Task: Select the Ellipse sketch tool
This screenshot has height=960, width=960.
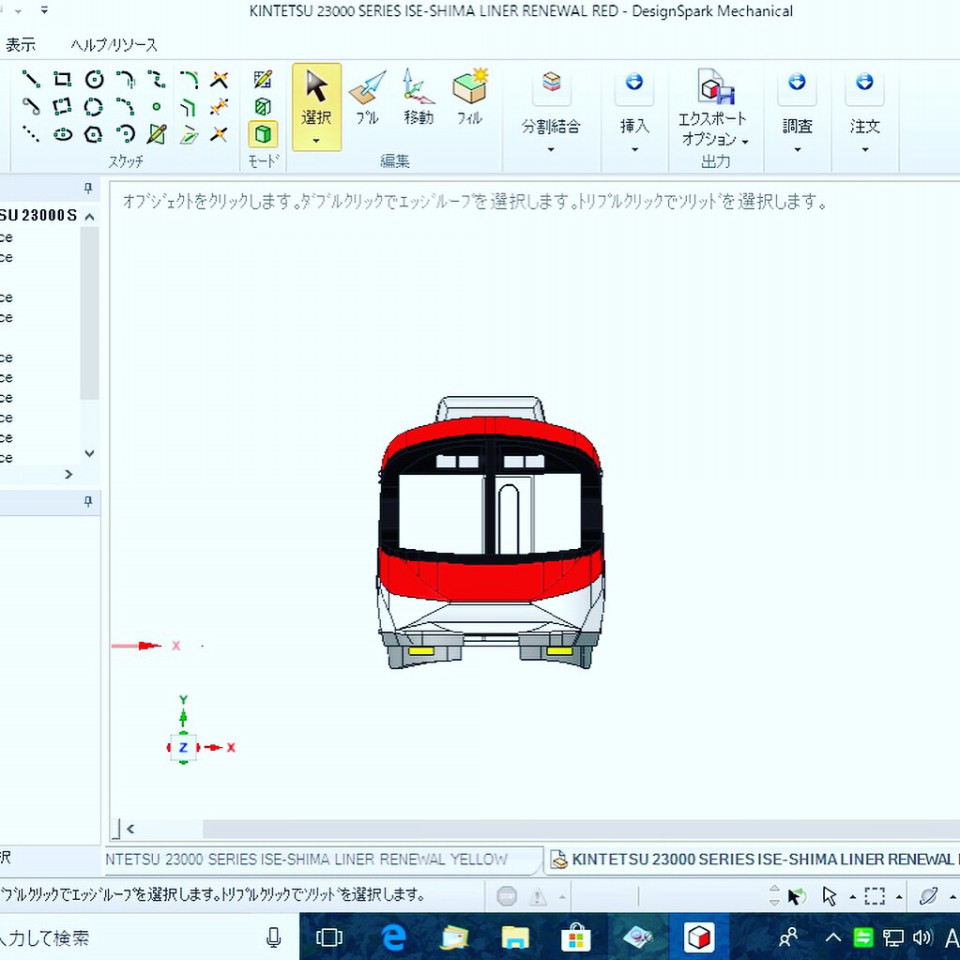Action: (62, 134)
